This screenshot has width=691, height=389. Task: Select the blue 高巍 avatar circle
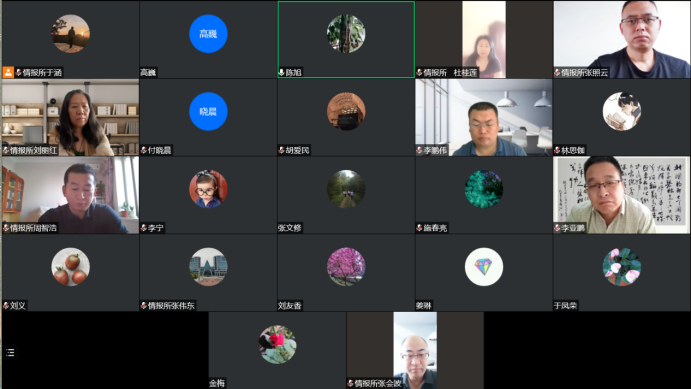click(x=208, y=34)
